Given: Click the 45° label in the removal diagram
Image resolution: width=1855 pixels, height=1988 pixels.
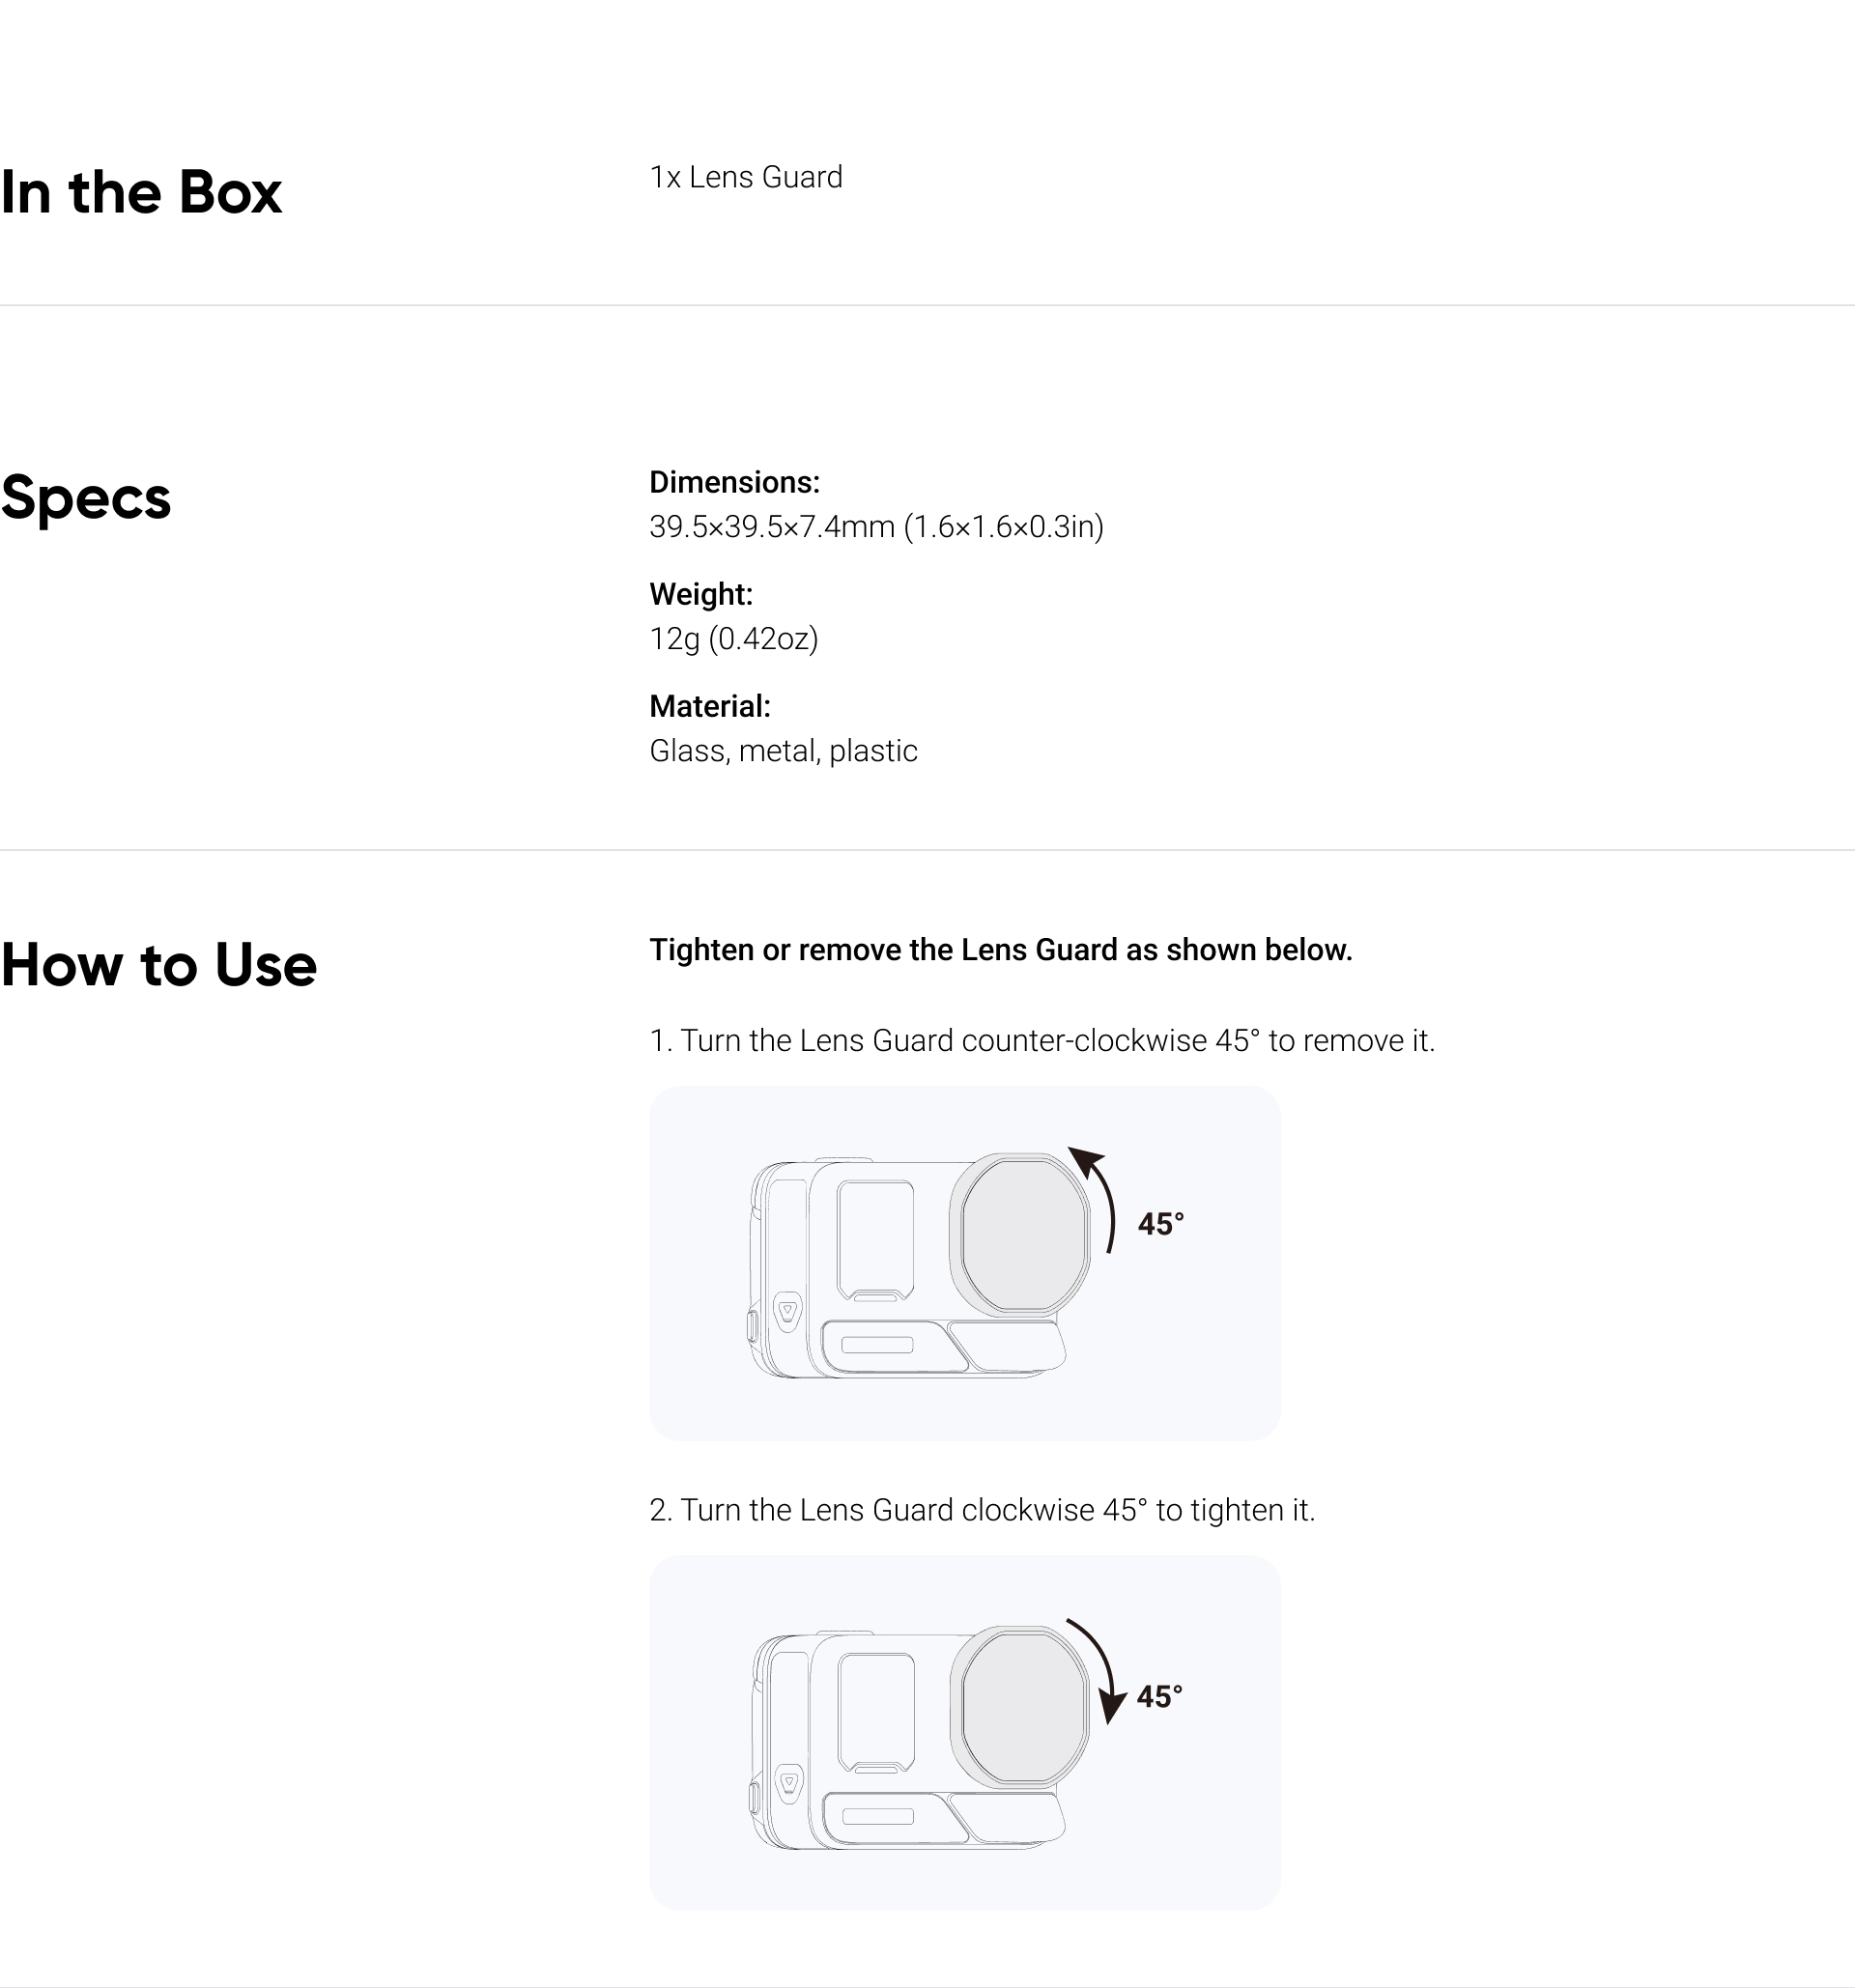Looking at the screenshot, I should click(1161, 1224).
